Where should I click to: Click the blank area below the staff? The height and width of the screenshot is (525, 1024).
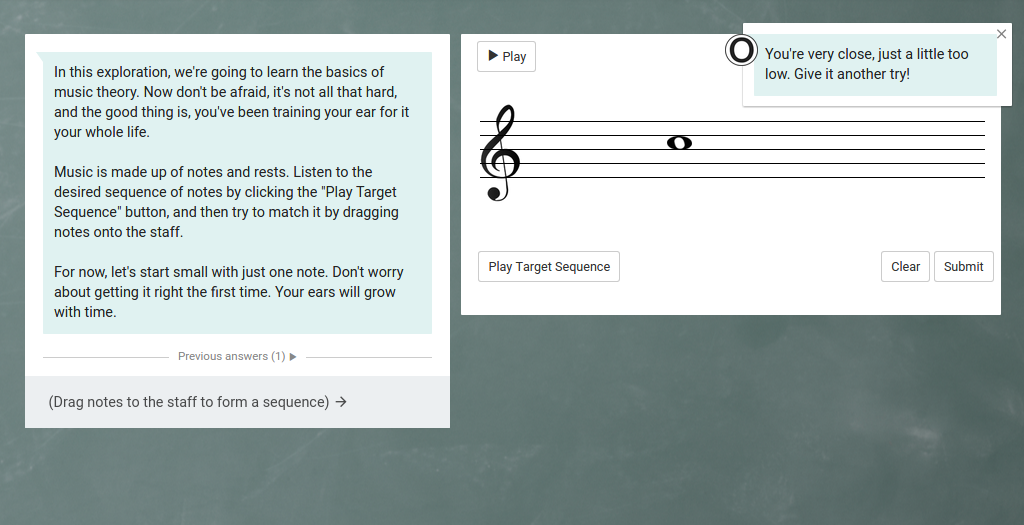click(730, 220)
